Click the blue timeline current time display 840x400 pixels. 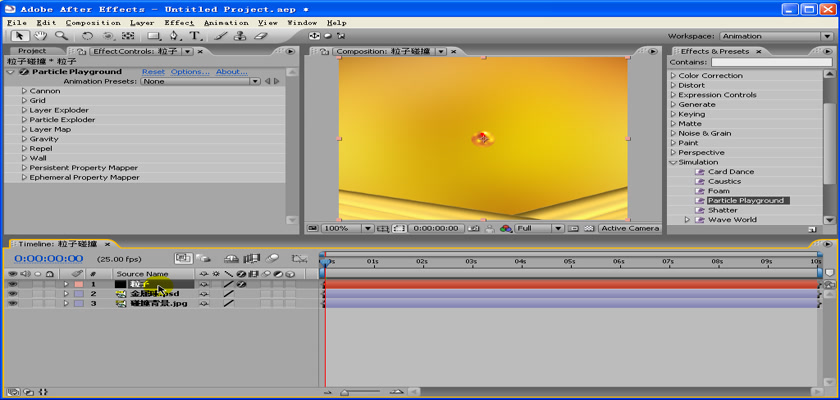(x=49, y=259)
